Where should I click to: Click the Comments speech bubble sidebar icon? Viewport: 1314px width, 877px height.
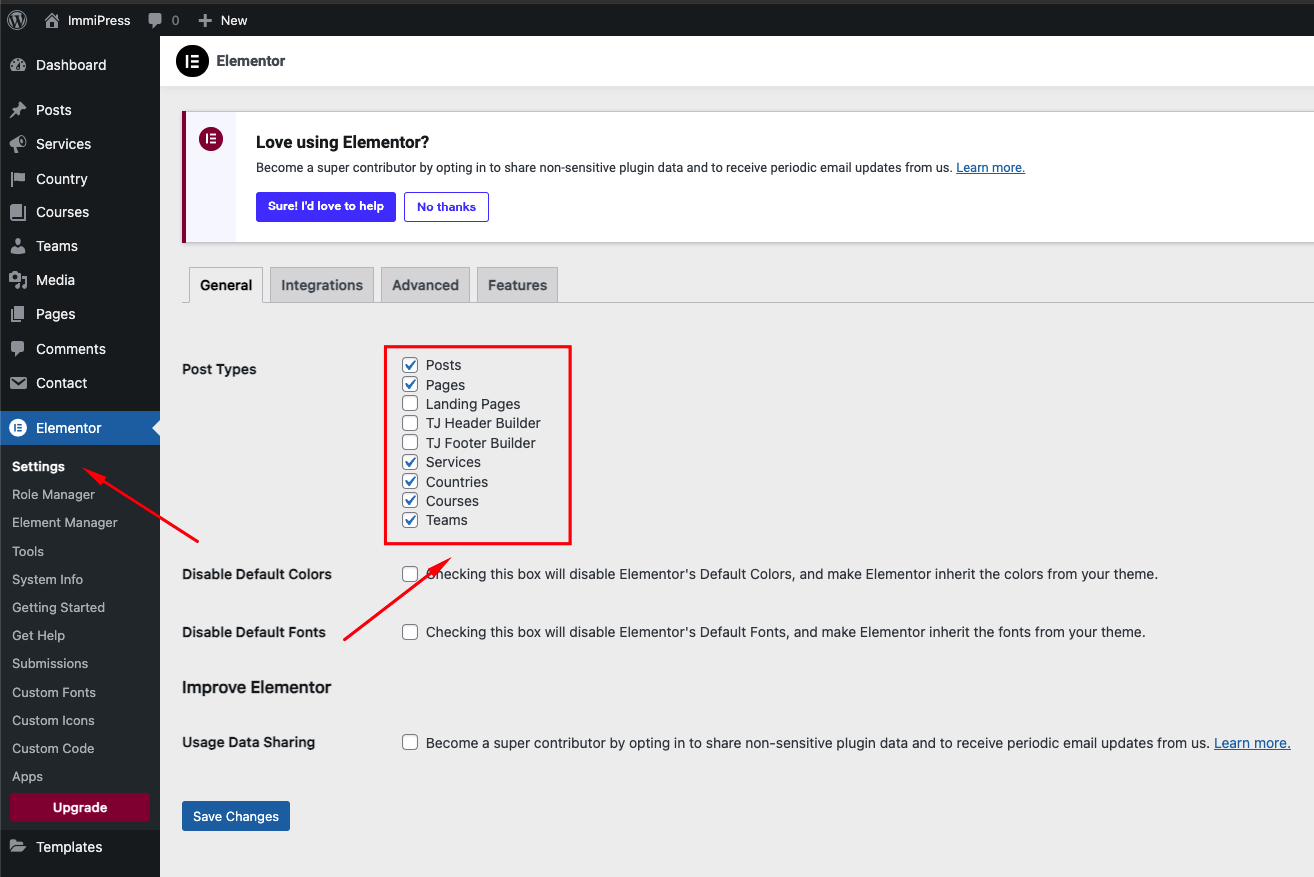[x=18, y=349]
